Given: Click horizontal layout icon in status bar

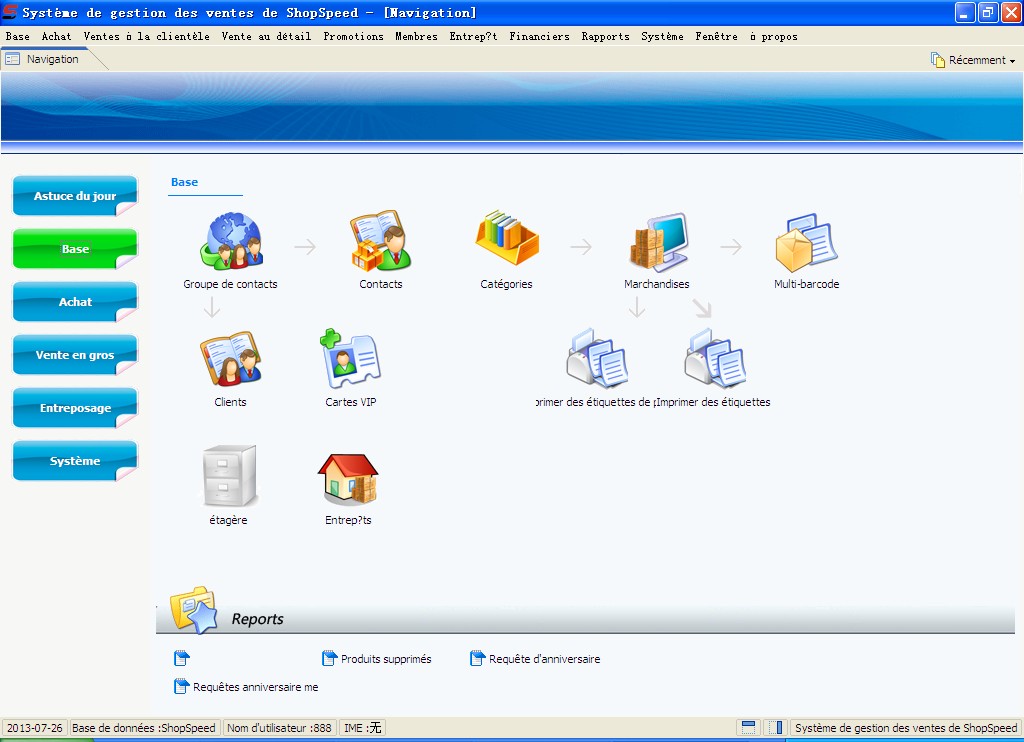Looking at the screenshot, I should click(x=748, y=727).
